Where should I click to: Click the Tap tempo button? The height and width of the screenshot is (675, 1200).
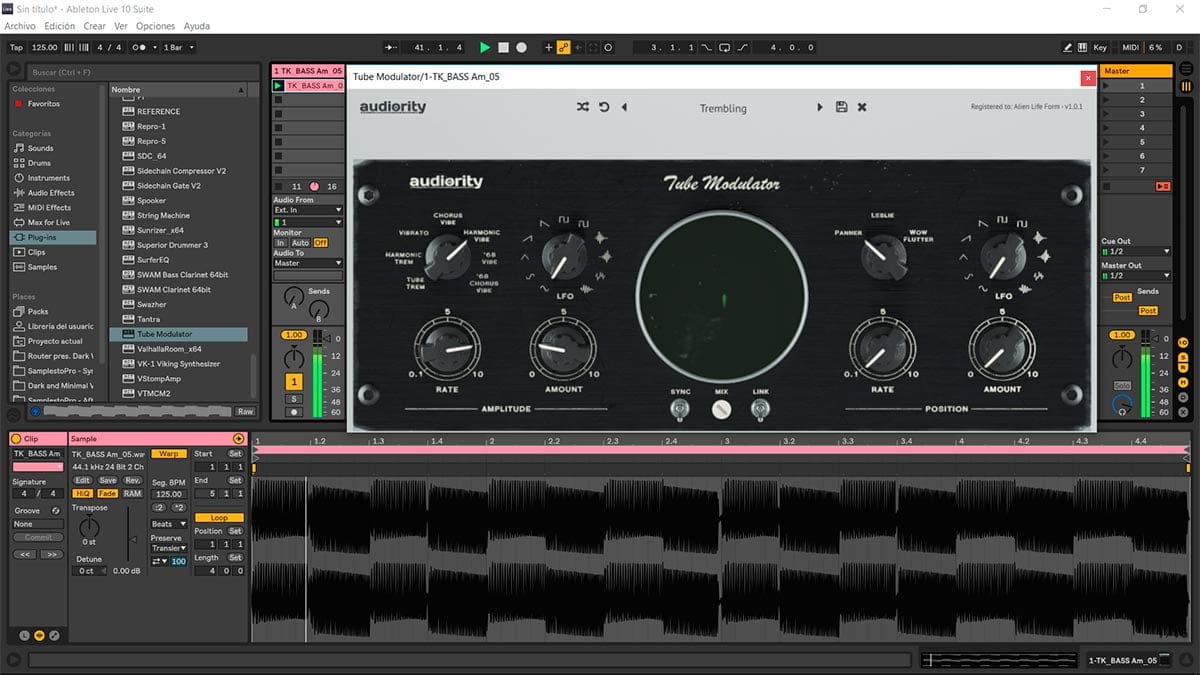16,47
